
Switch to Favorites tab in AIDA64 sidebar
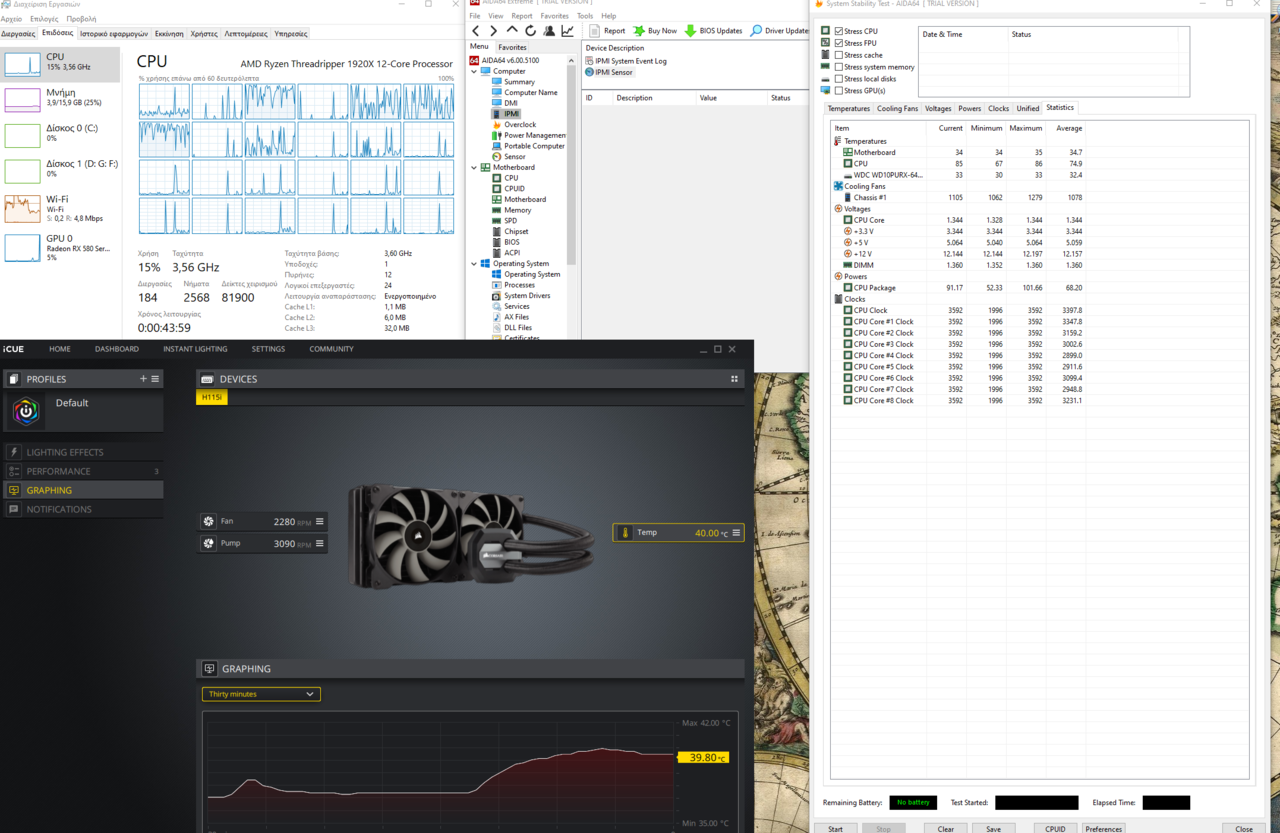pos(512,47)
